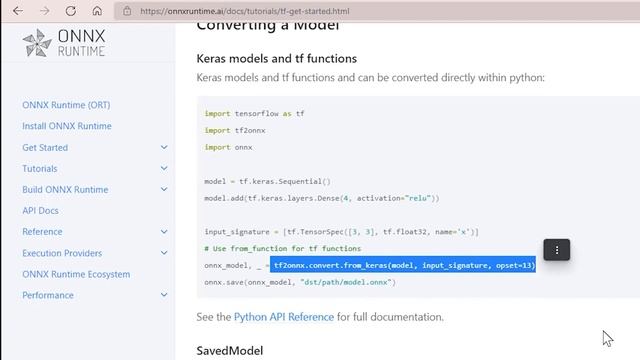The image size is (640, 360).
Task: Open the Get Started sidebar link
Action: click(45, 148)
